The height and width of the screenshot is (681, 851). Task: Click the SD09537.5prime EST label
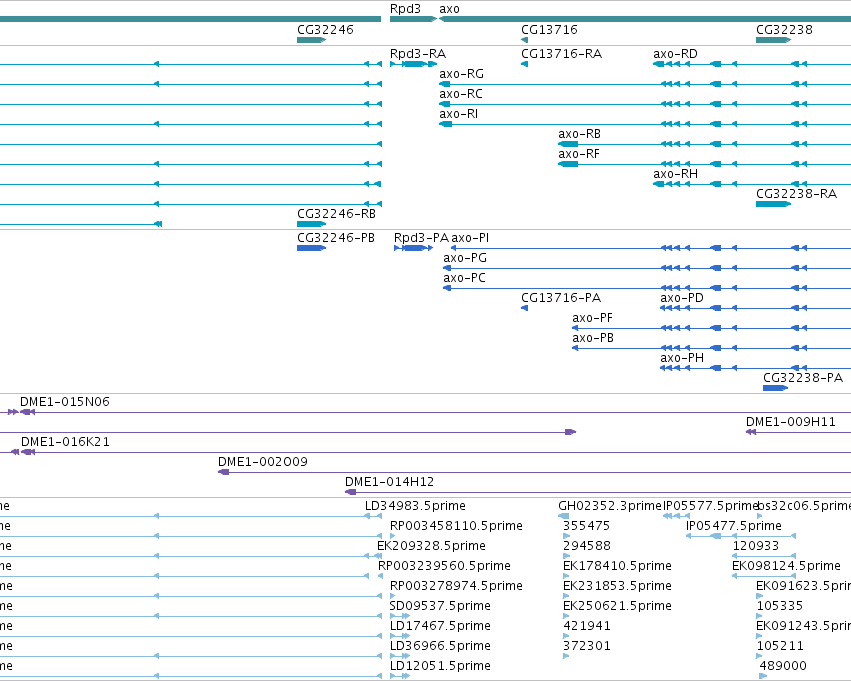pos(440,606)
